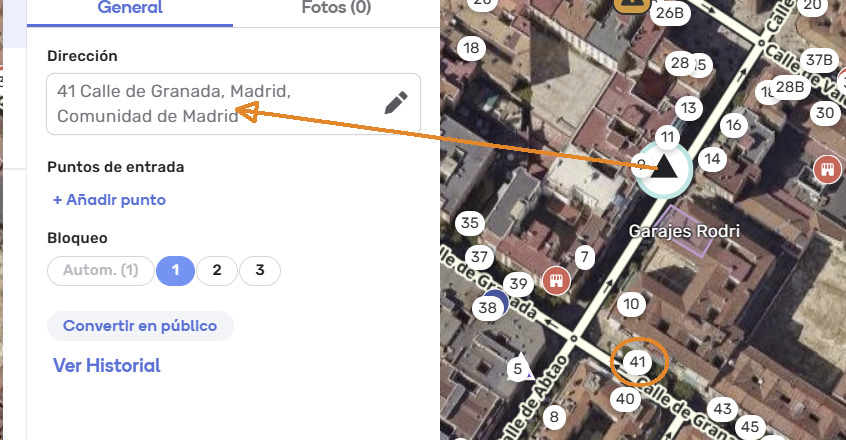This screenshot has width=846, height=440.
Task: Click the yellow warning marker at top
Action: pos(630,4)
